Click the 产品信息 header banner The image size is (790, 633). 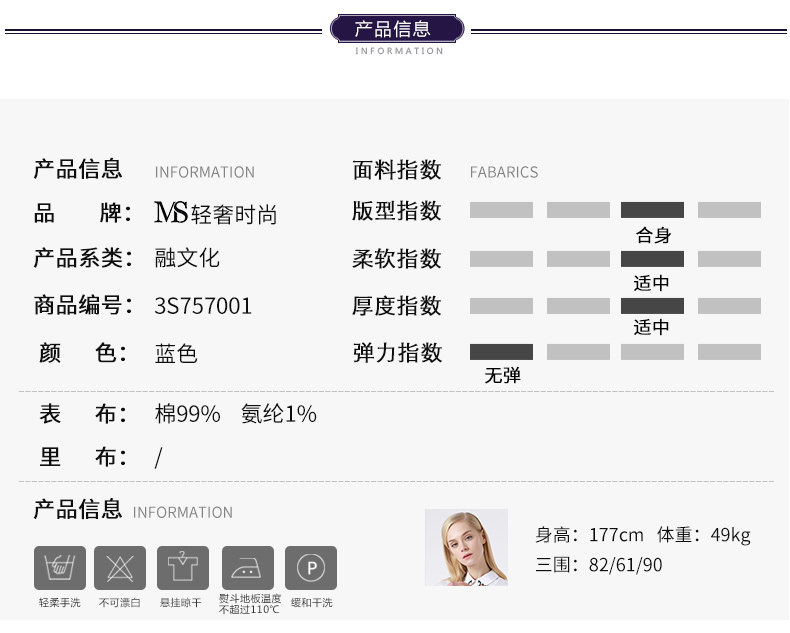pyautogui.click(x=394, y=29)
